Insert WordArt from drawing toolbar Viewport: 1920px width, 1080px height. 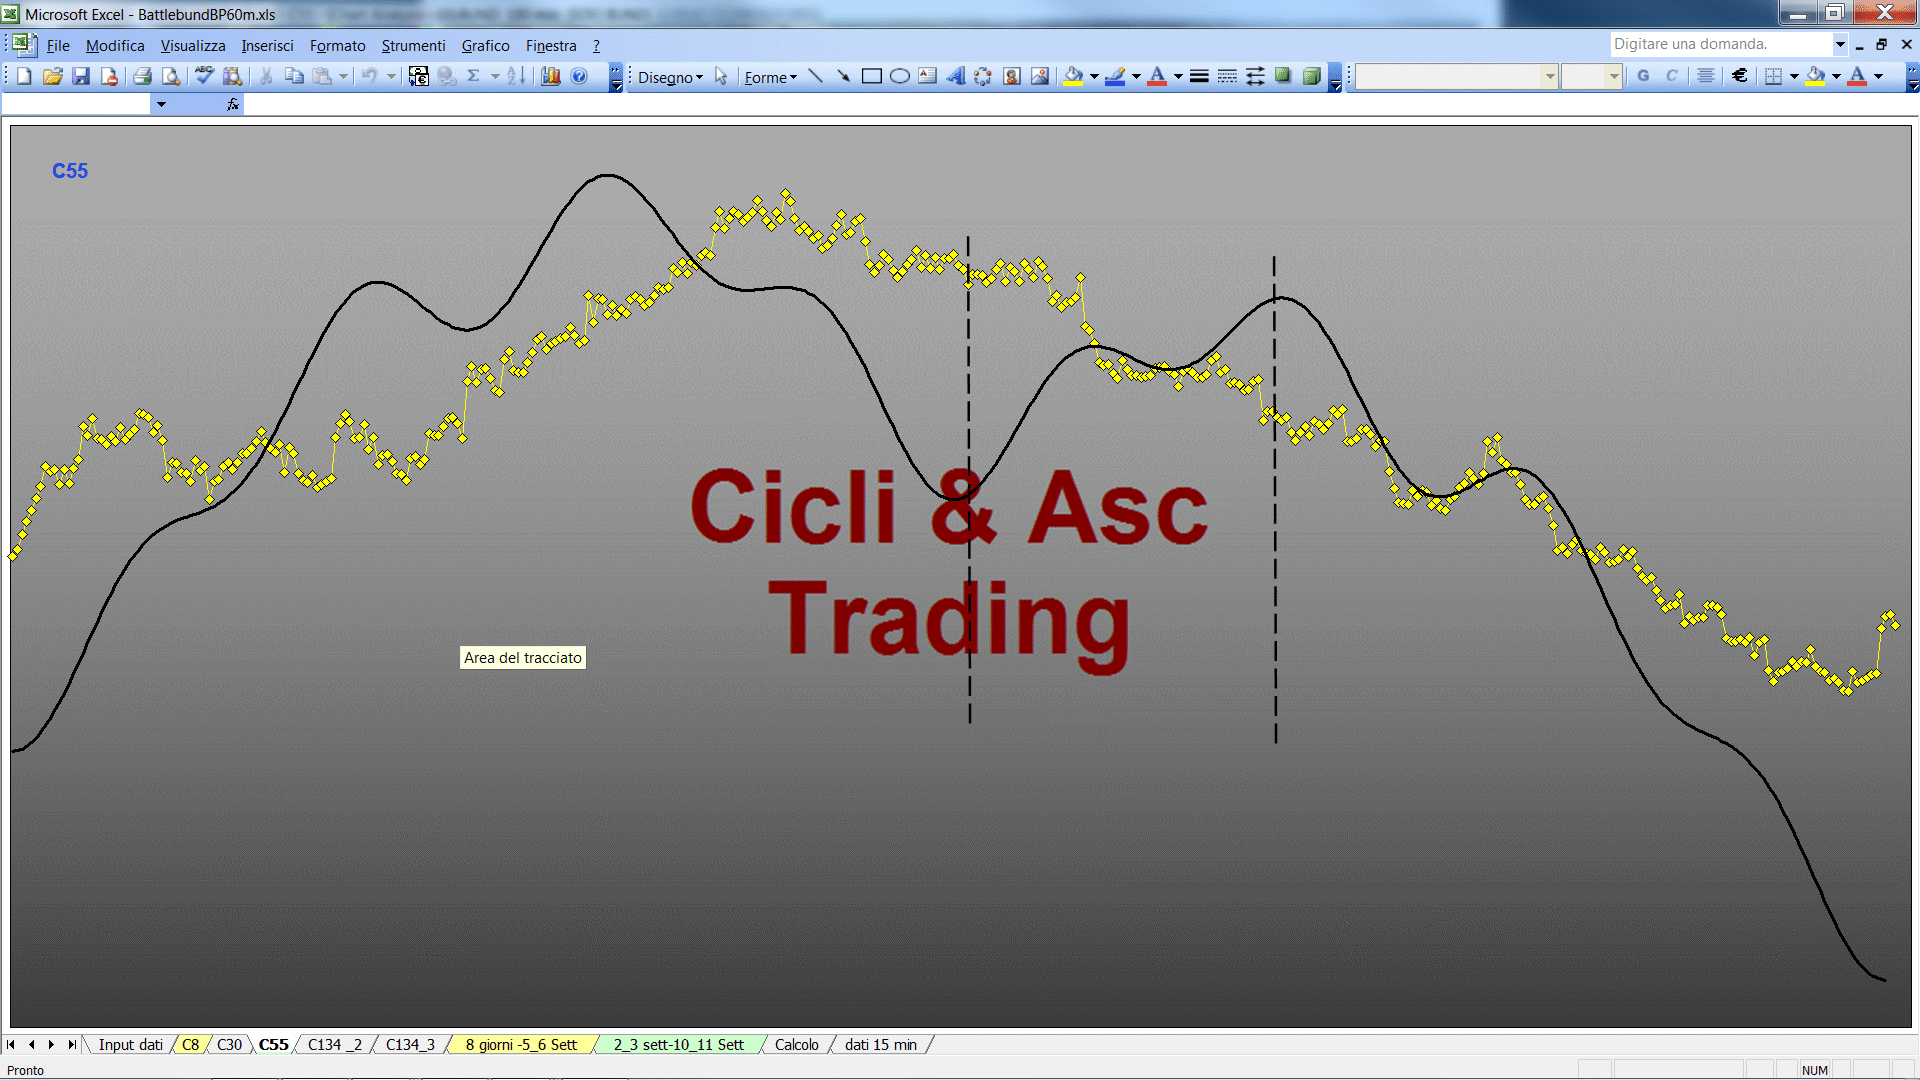click(x=956, y=76)
